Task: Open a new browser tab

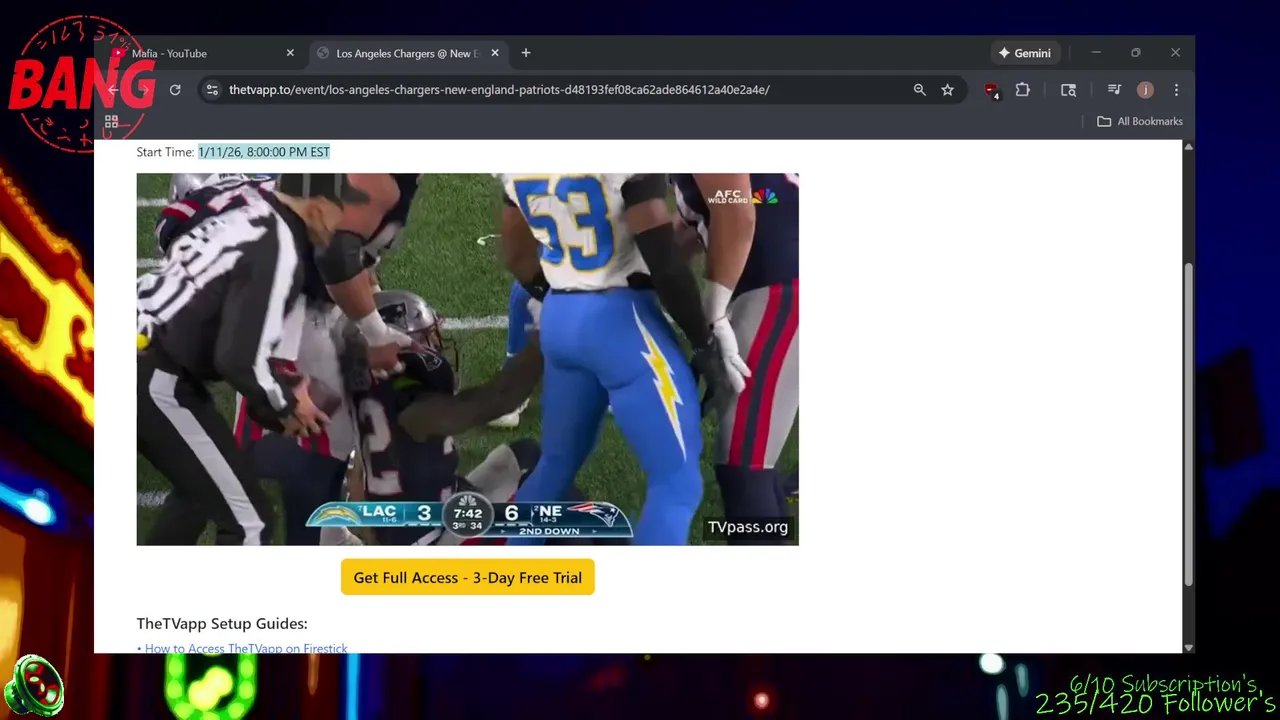Action: click(x=526, y=53)
